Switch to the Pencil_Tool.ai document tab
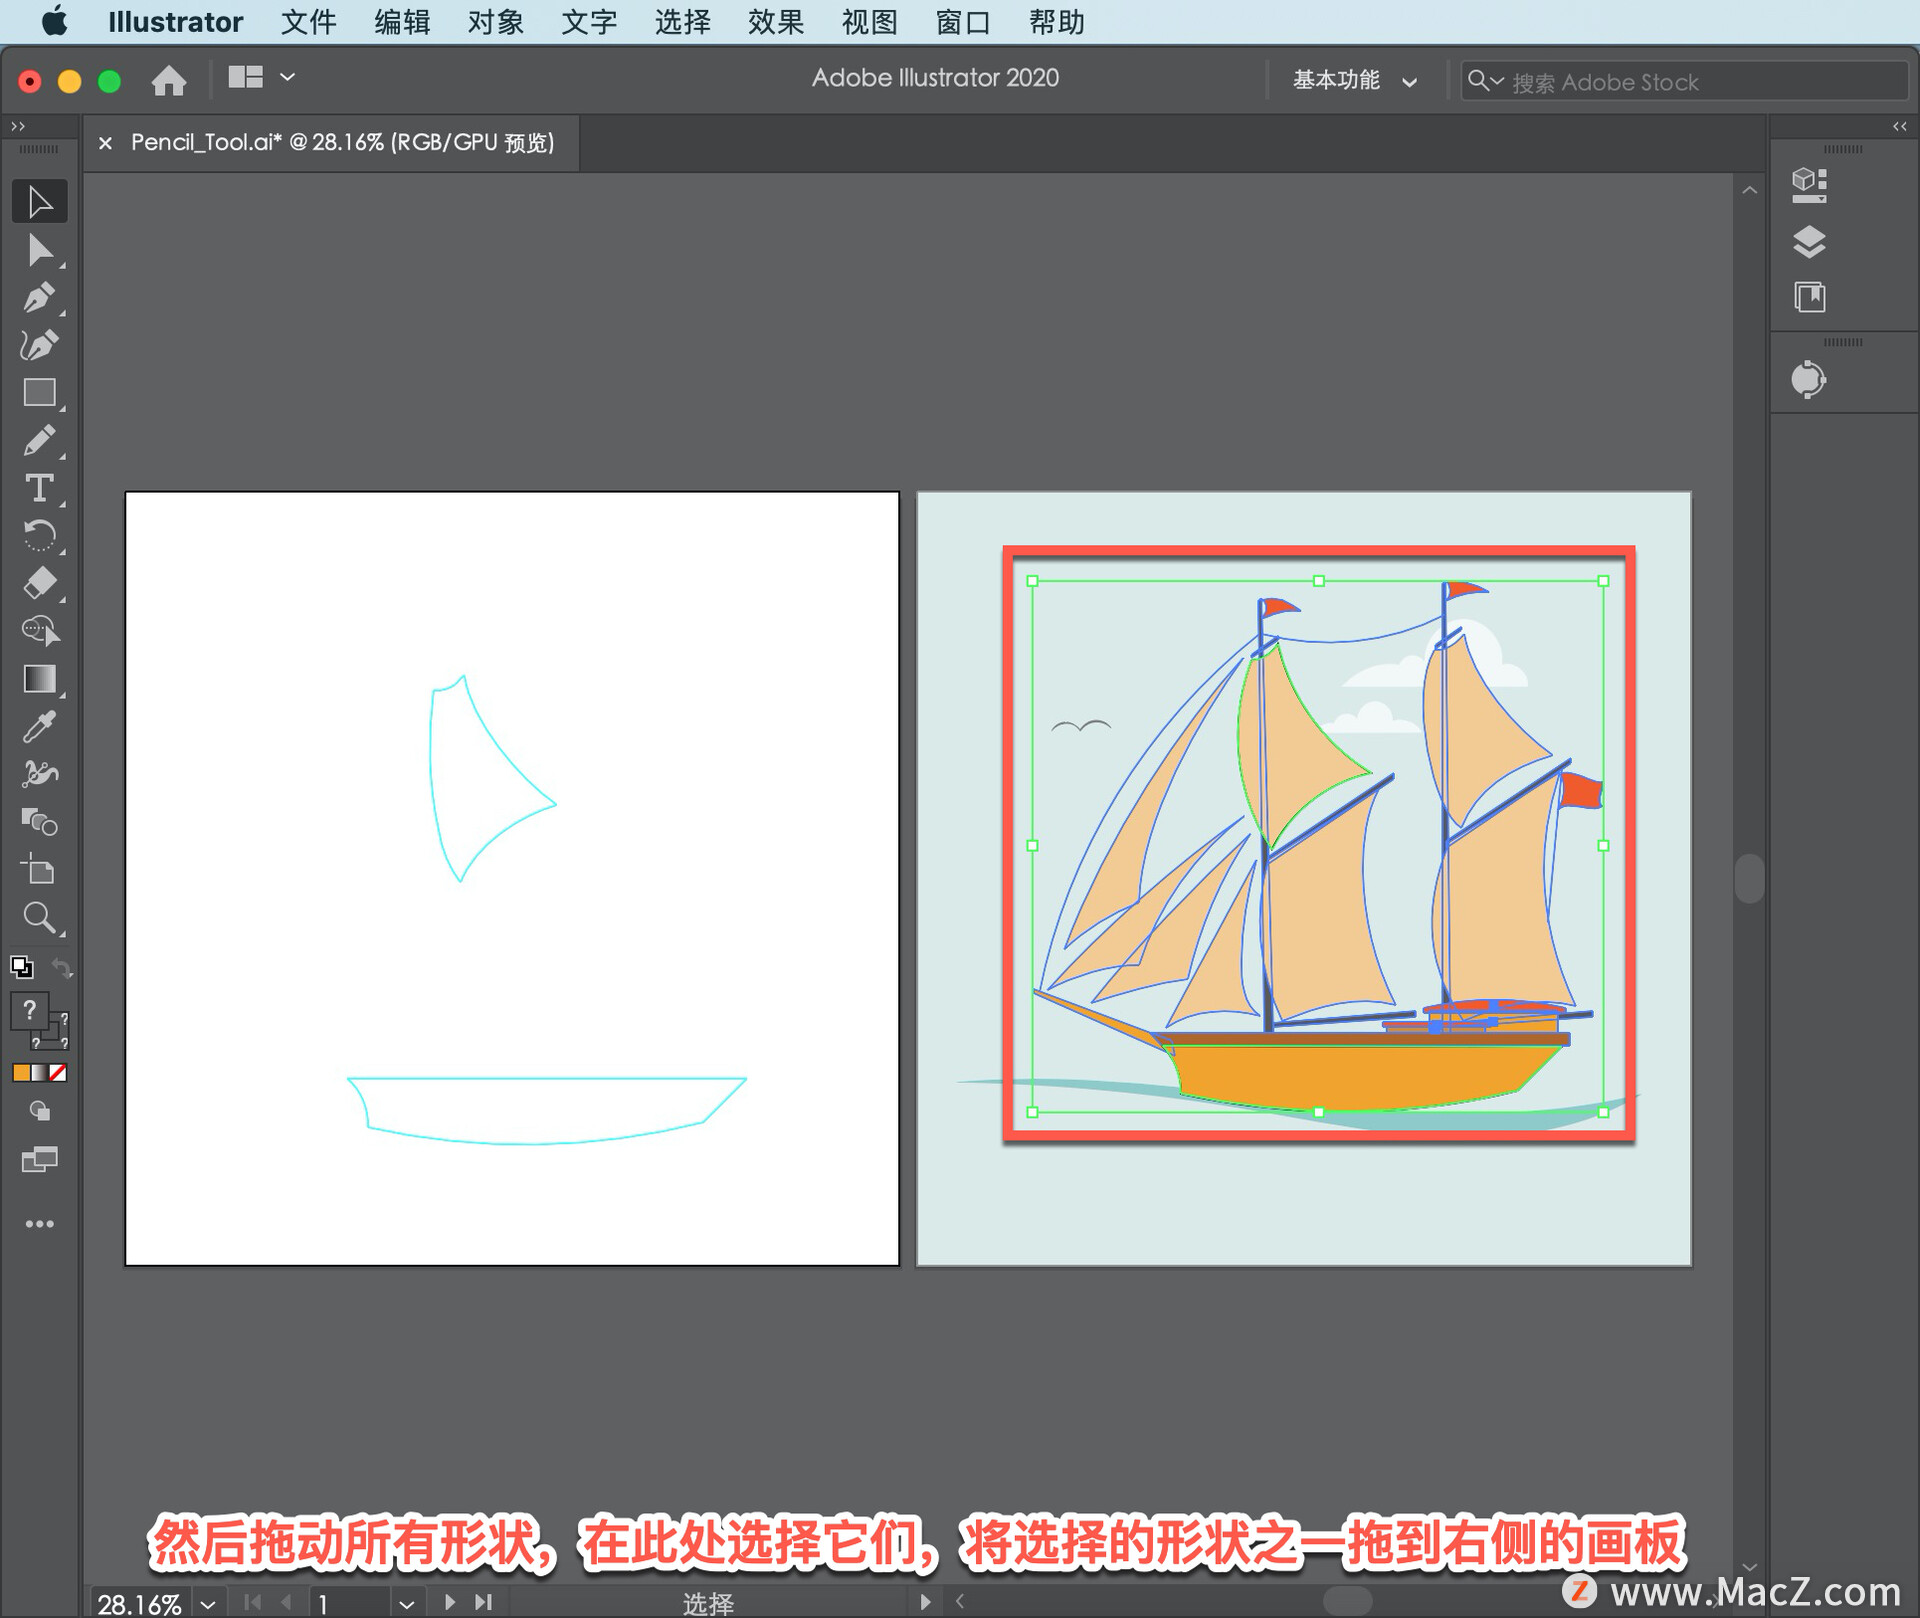 coord(342,143)
